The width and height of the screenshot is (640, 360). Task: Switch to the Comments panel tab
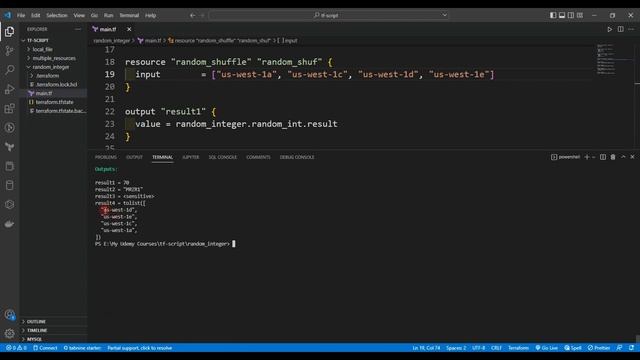pyautogui.click(x=258, y=157)
